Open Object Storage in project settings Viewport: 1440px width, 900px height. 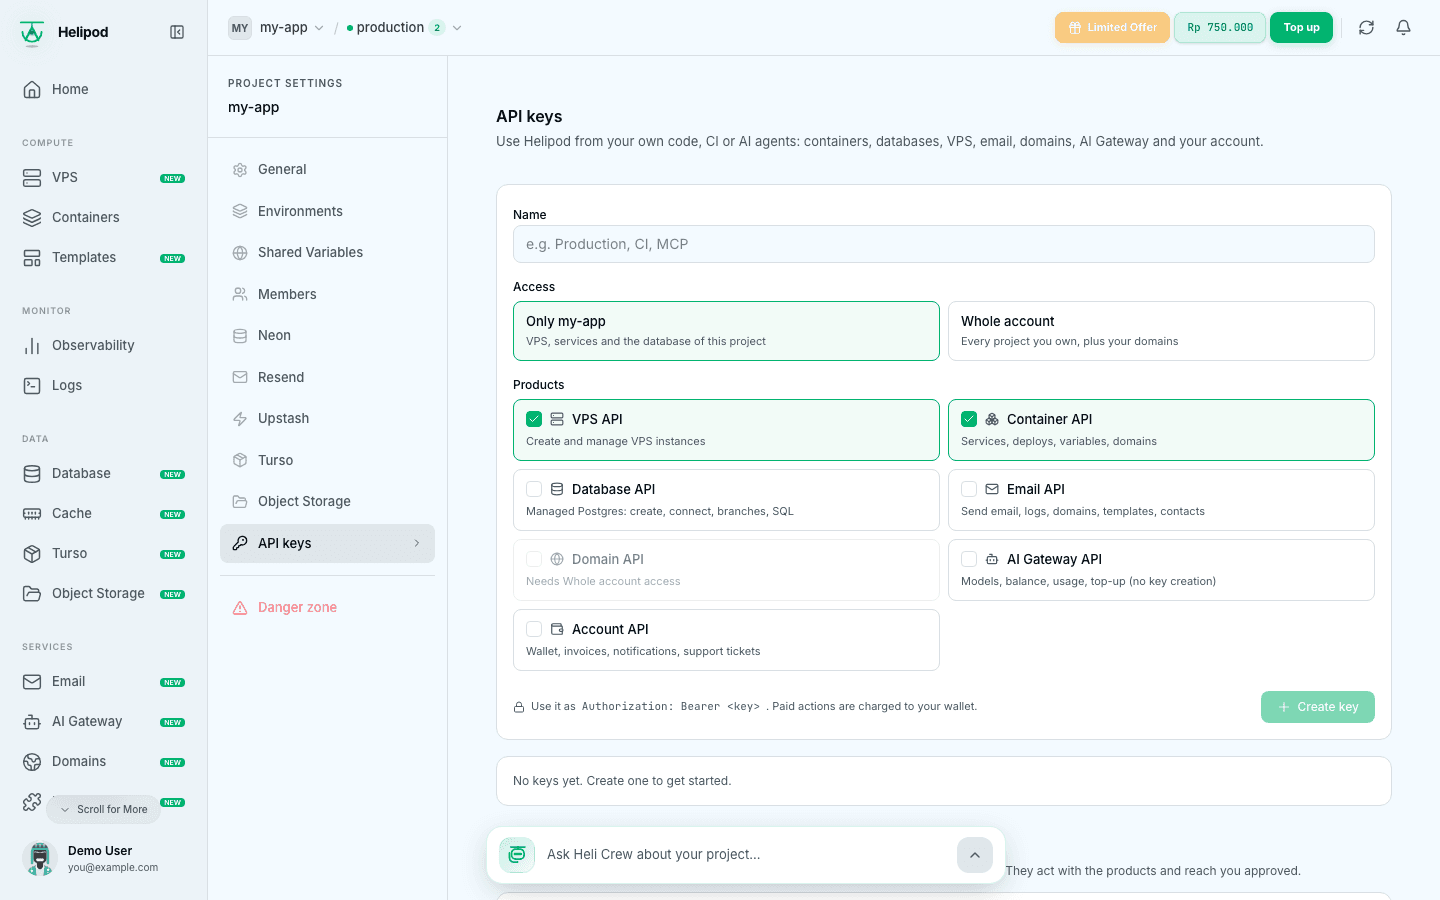click(327, 502)
